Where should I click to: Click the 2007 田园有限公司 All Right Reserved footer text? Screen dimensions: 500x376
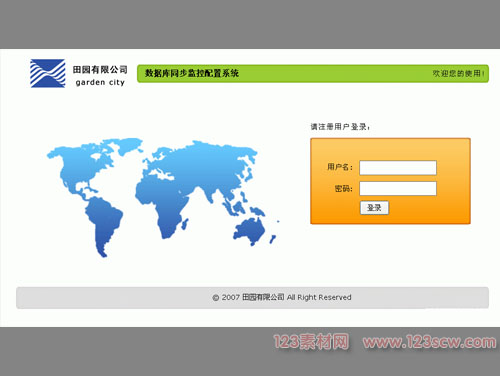point(282,297)
